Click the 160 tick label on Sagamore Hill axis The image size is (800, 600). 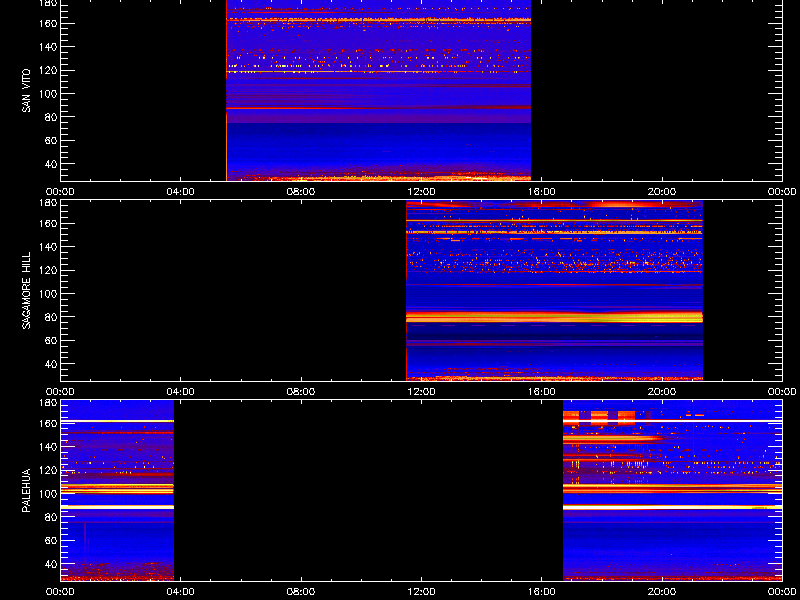click(x=50, y=223)
